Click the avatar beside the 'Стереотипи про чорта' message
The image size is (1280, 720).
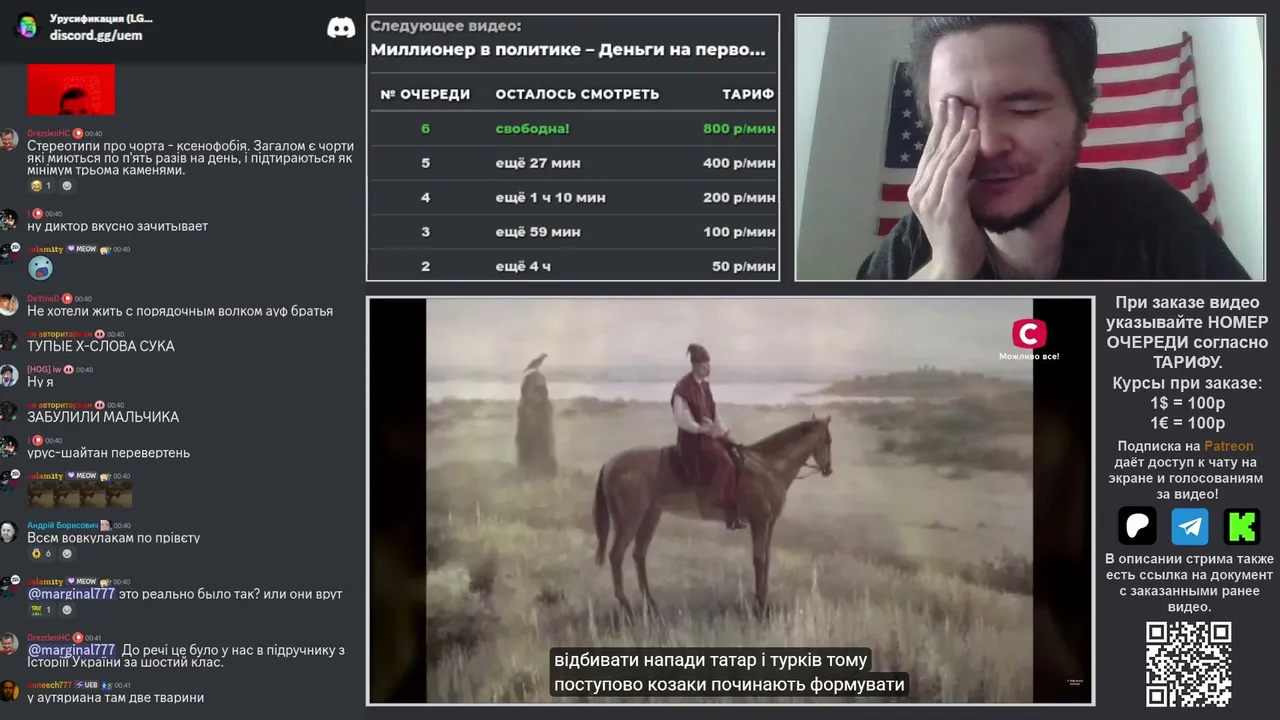coord(9,139)
